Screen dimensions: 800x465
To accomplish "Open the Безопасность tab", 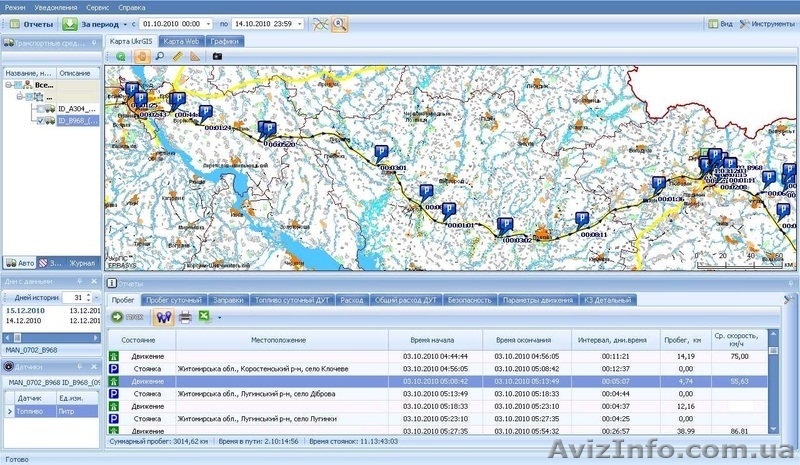I will [469, 300].
